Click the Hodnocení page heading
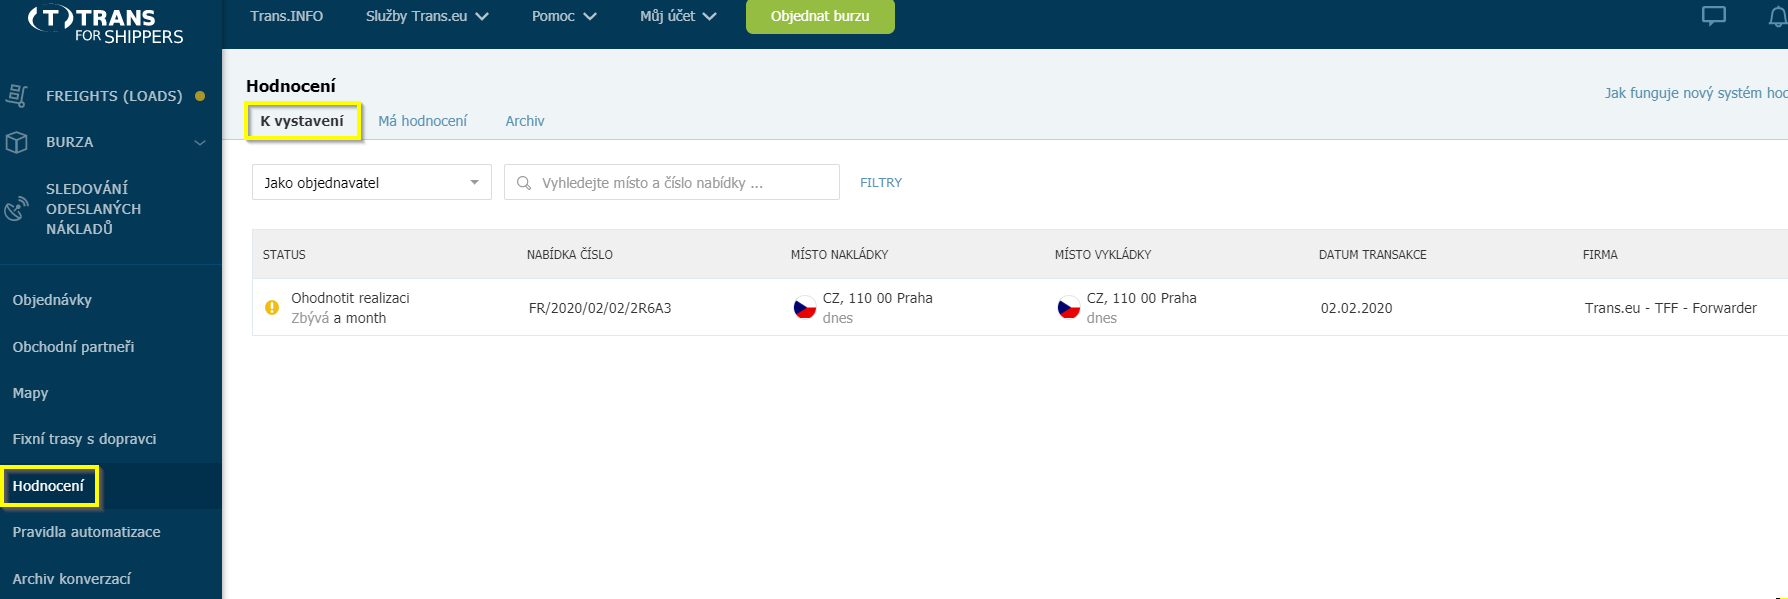This screenshot has width=1788, height=599. pyautogui.click(x=291, y=86)
